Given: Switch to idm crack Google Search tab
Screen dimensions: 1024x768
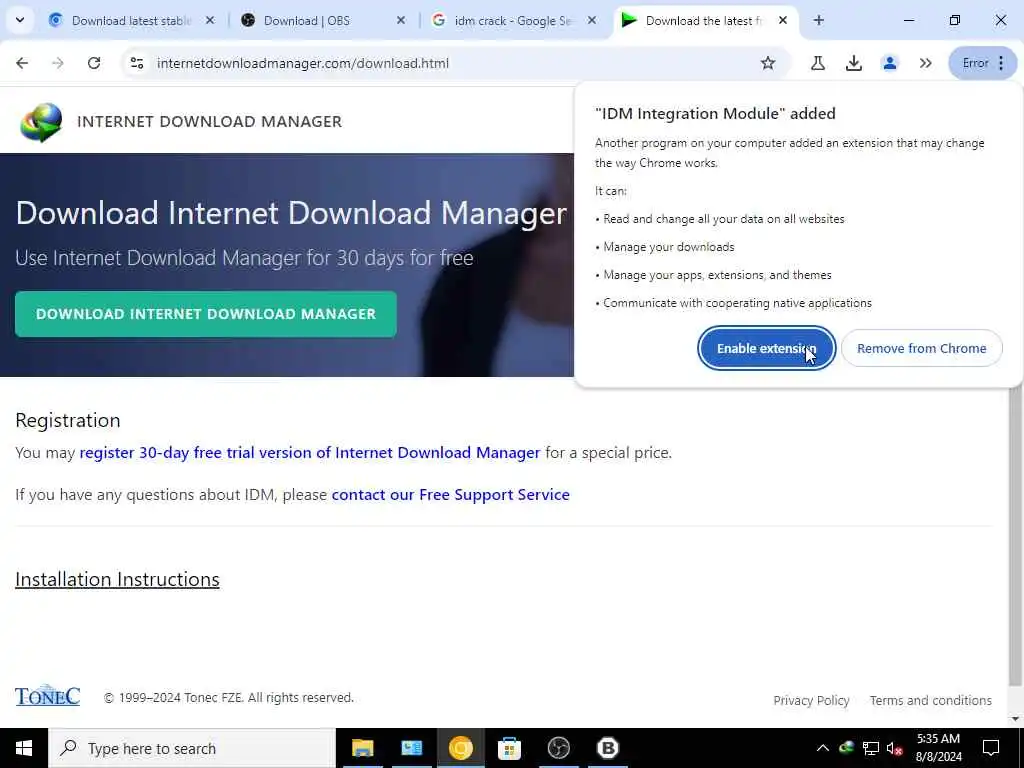Looking at the screenshot, I should [513, 20].
